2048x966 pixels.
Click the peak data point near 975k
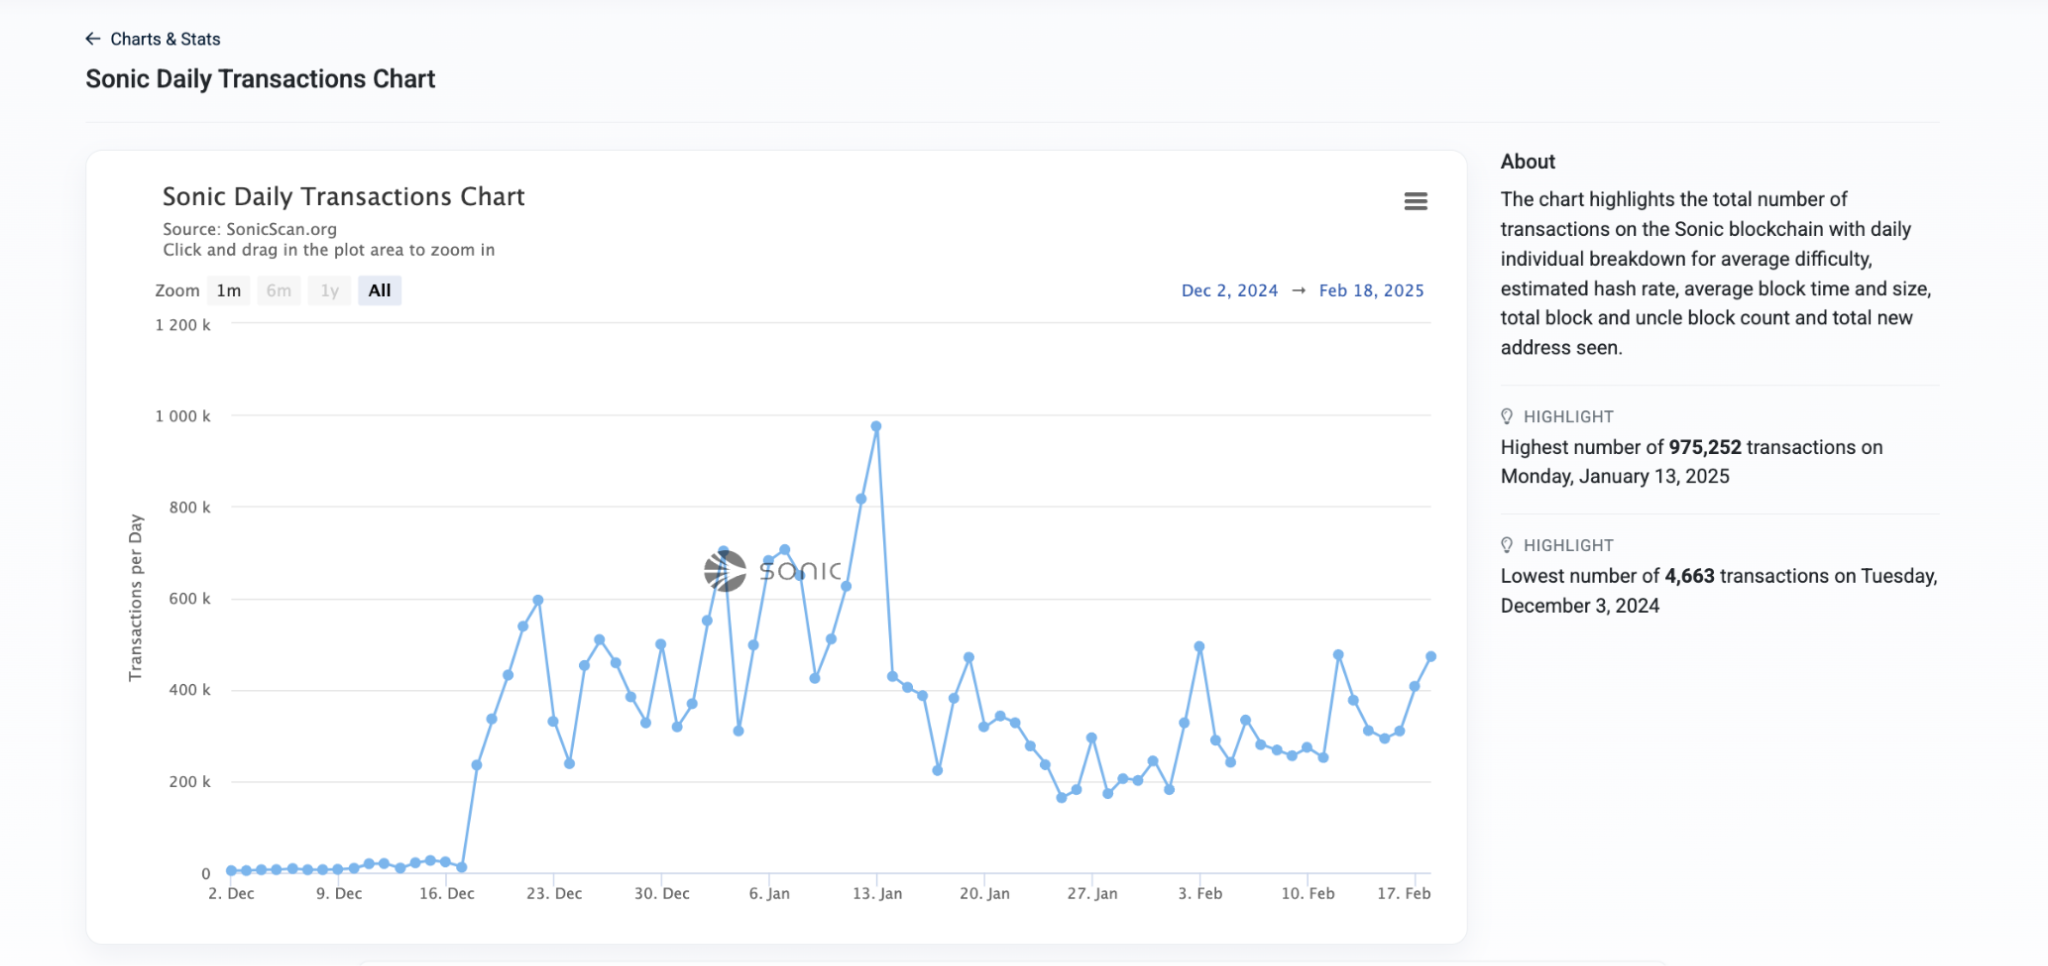pos(876,427)
